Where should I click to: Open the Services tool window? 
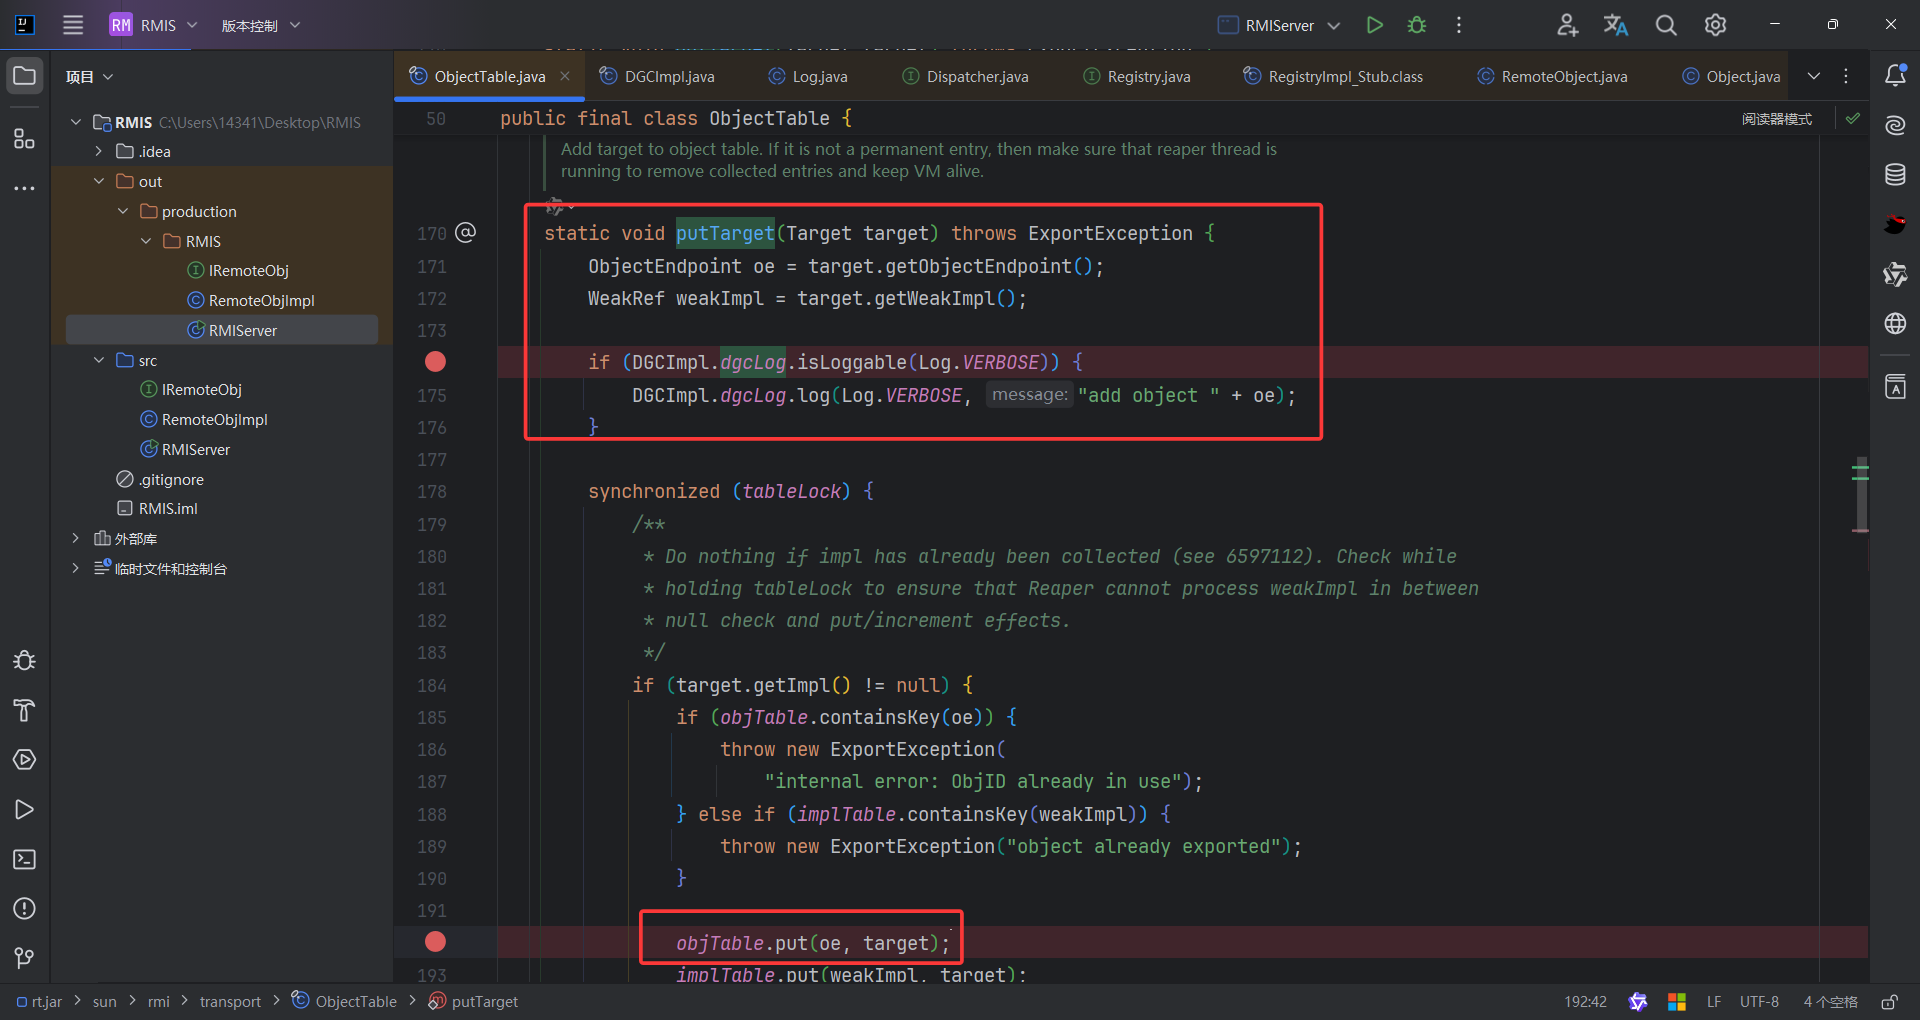click(x=24, y=760)
